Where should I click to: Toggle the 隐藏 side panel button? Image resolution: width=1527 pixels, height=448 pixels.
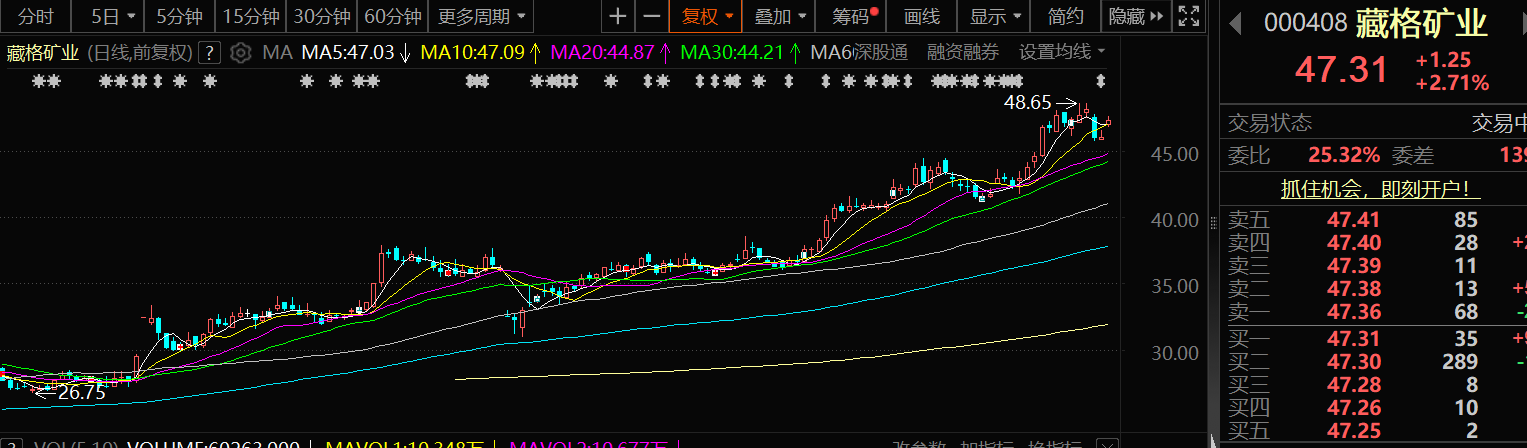coord(1136,16)
